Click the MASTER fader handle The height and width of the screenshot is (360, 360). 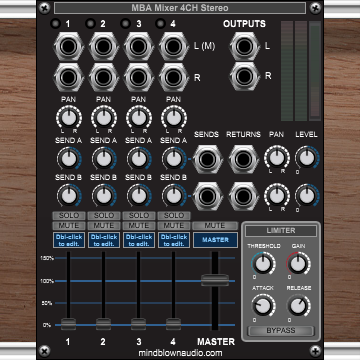pos(215,280)
